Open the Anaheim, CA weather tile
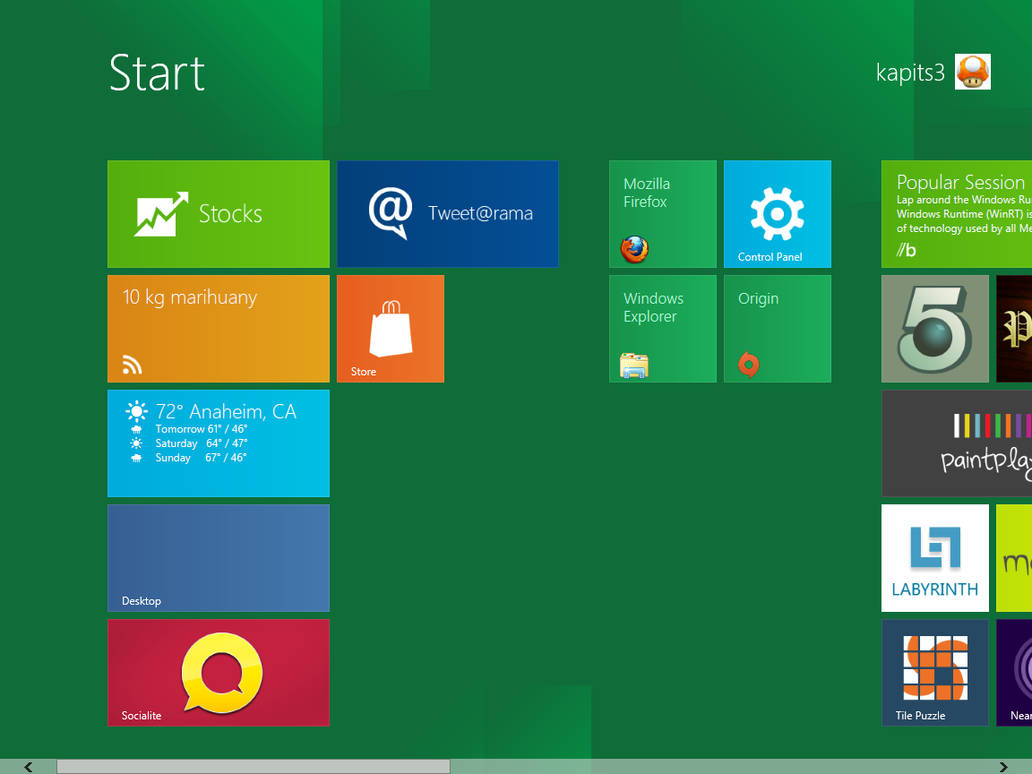1032x774 pixels. click(x=219, y=443)
